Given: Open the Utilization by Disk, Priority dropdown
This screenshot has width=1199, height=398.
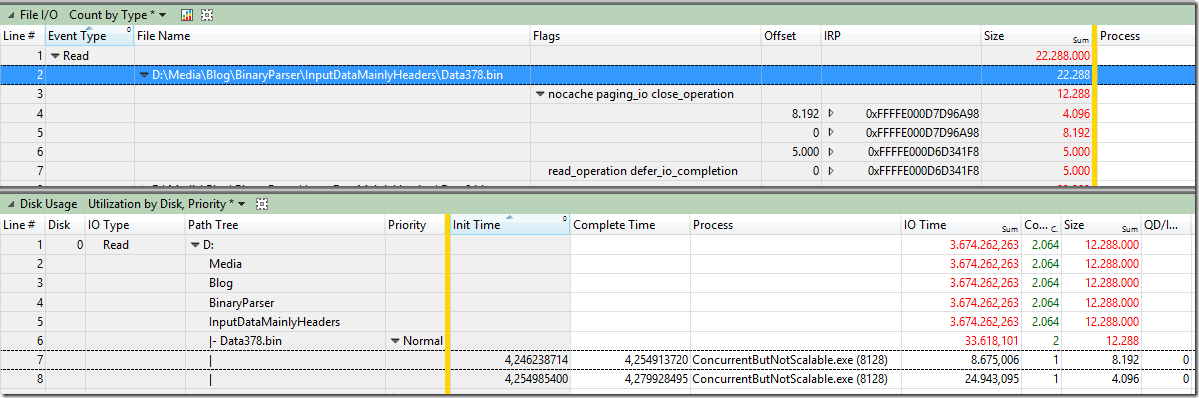Looking at the screenshot, I should (x=167, y=204).
